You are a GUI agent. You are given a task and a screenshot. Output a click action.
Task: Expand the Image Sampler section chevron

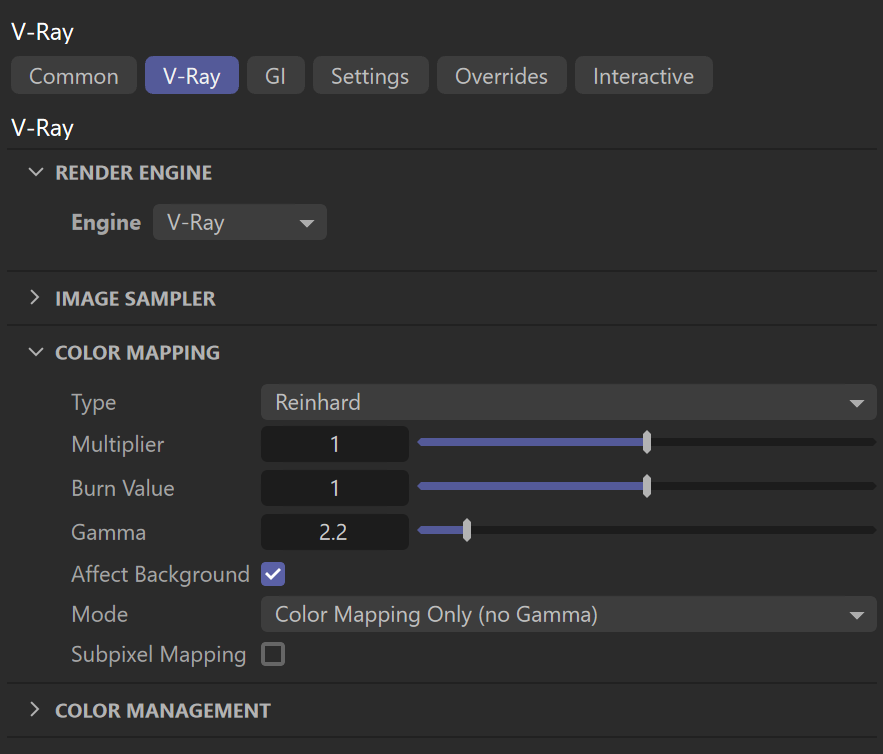pyautogui.click(x=35, y=297)
